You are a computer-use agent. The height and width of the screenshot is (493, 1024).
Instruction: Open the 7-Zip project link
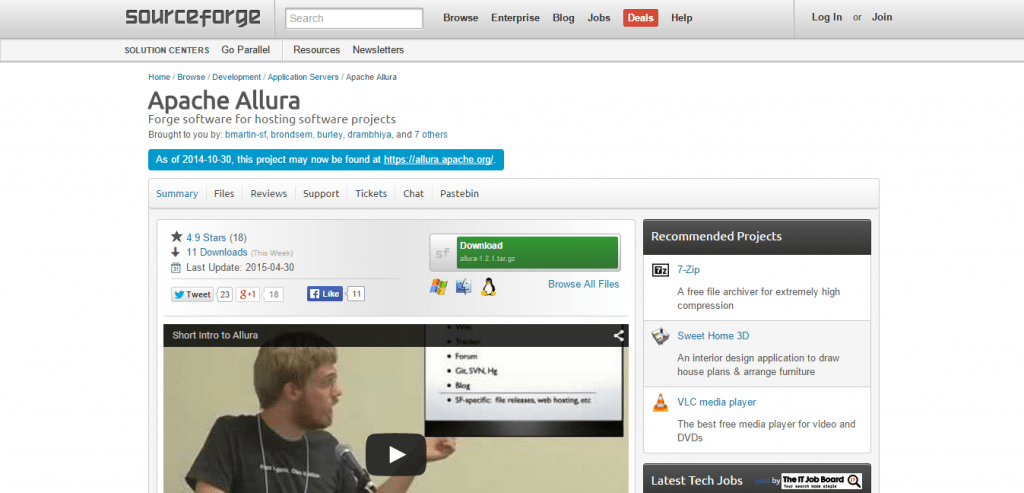pyautogui.click(x=688, y=269)
